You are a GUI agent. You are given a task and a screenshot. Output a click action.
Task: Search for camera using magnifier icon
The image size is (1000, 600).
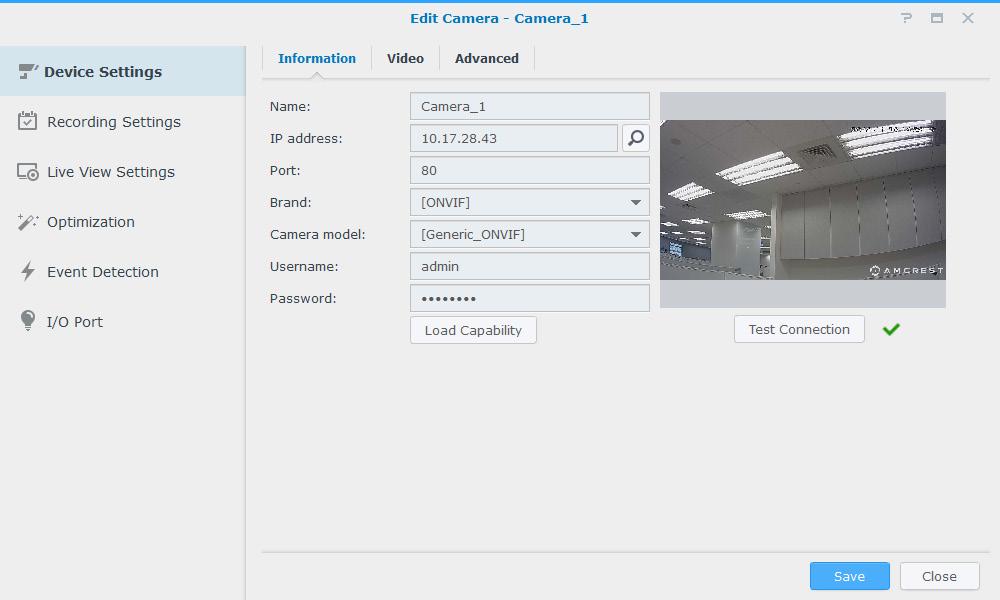636,138
